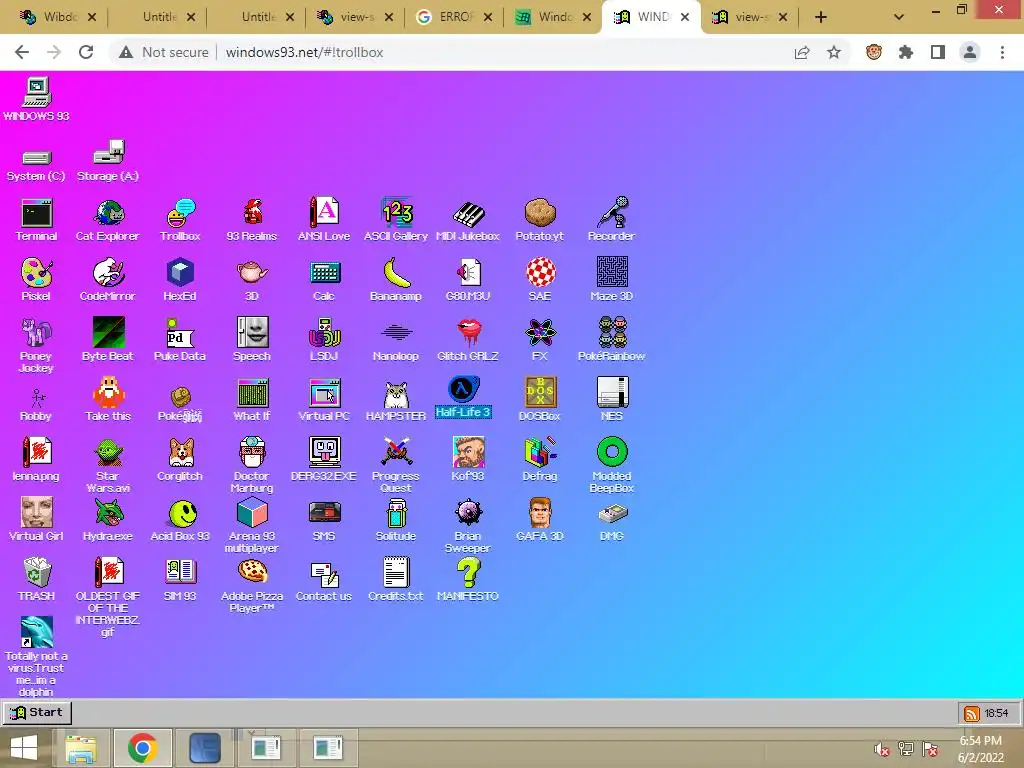Switch to the last view-s tab
This screenshot has width=1024, height=768.
tap(750, 17)
